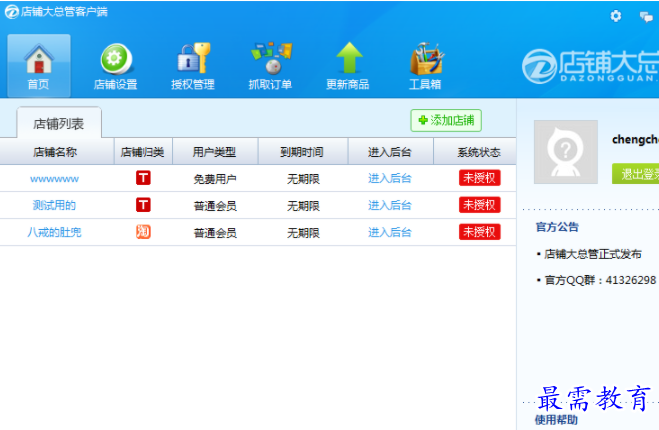659x430 pixels.
Task: Click 普通会员 cell in 八戒的肚兜 row
Action: point(215,233)
